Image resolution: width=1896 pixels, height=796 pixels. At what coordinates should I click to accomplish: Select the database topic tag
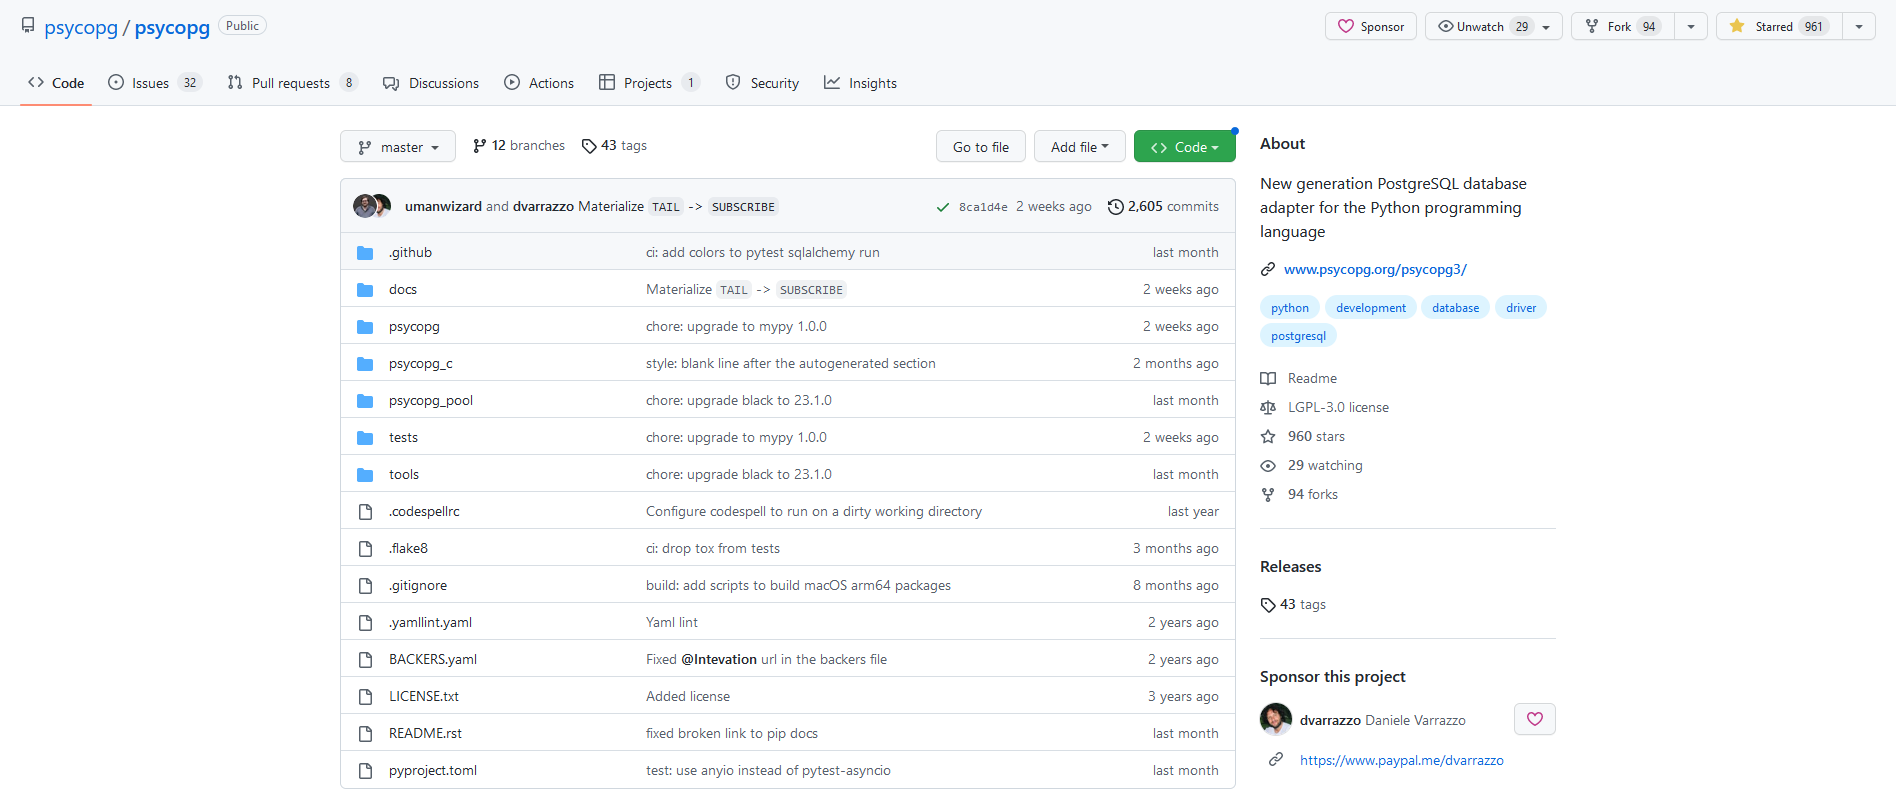coord(1456,308)
